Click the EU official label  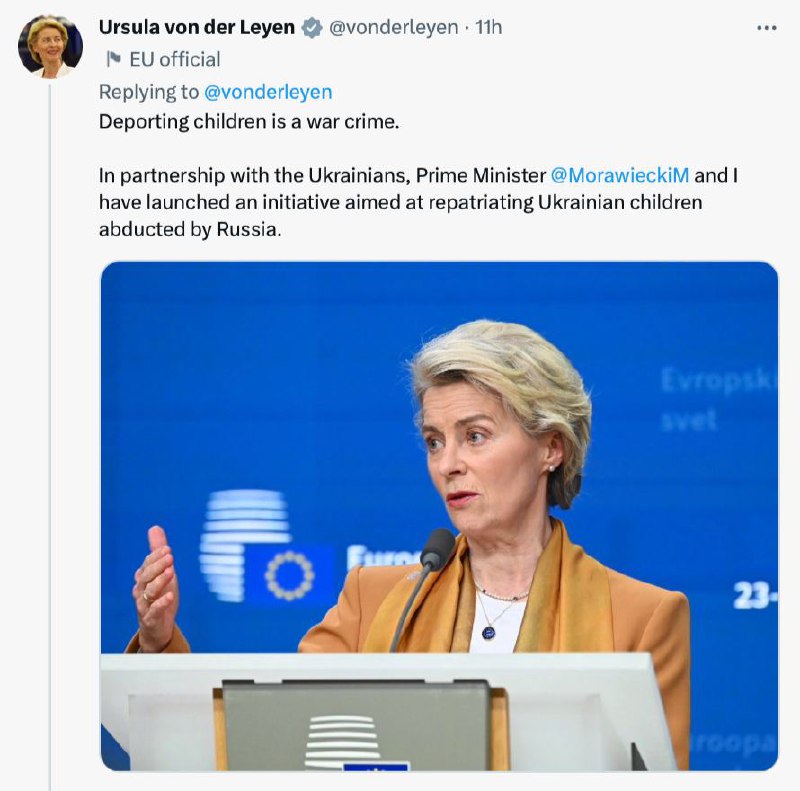(x=175, y=60)
